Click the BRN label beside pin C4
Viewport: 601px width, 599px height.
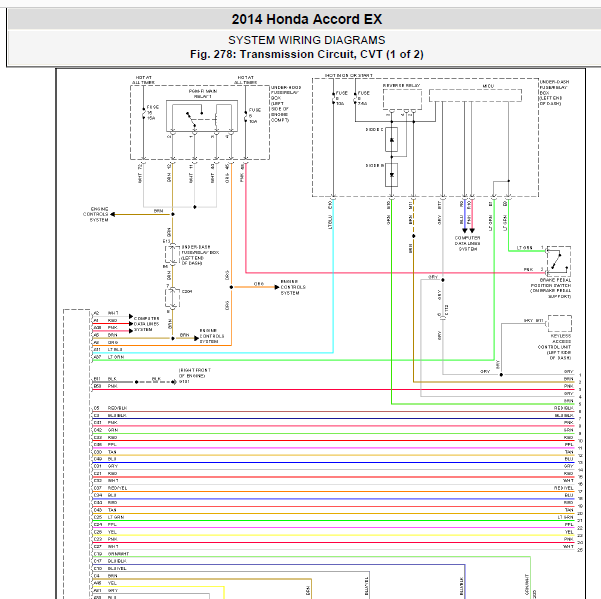click(112, 576)
